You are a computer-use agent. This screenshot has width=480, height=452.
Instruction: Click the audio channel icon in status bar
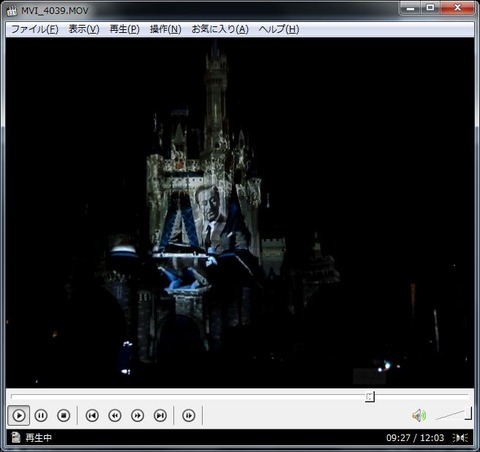pyautogui.click(x=460, y=438)
